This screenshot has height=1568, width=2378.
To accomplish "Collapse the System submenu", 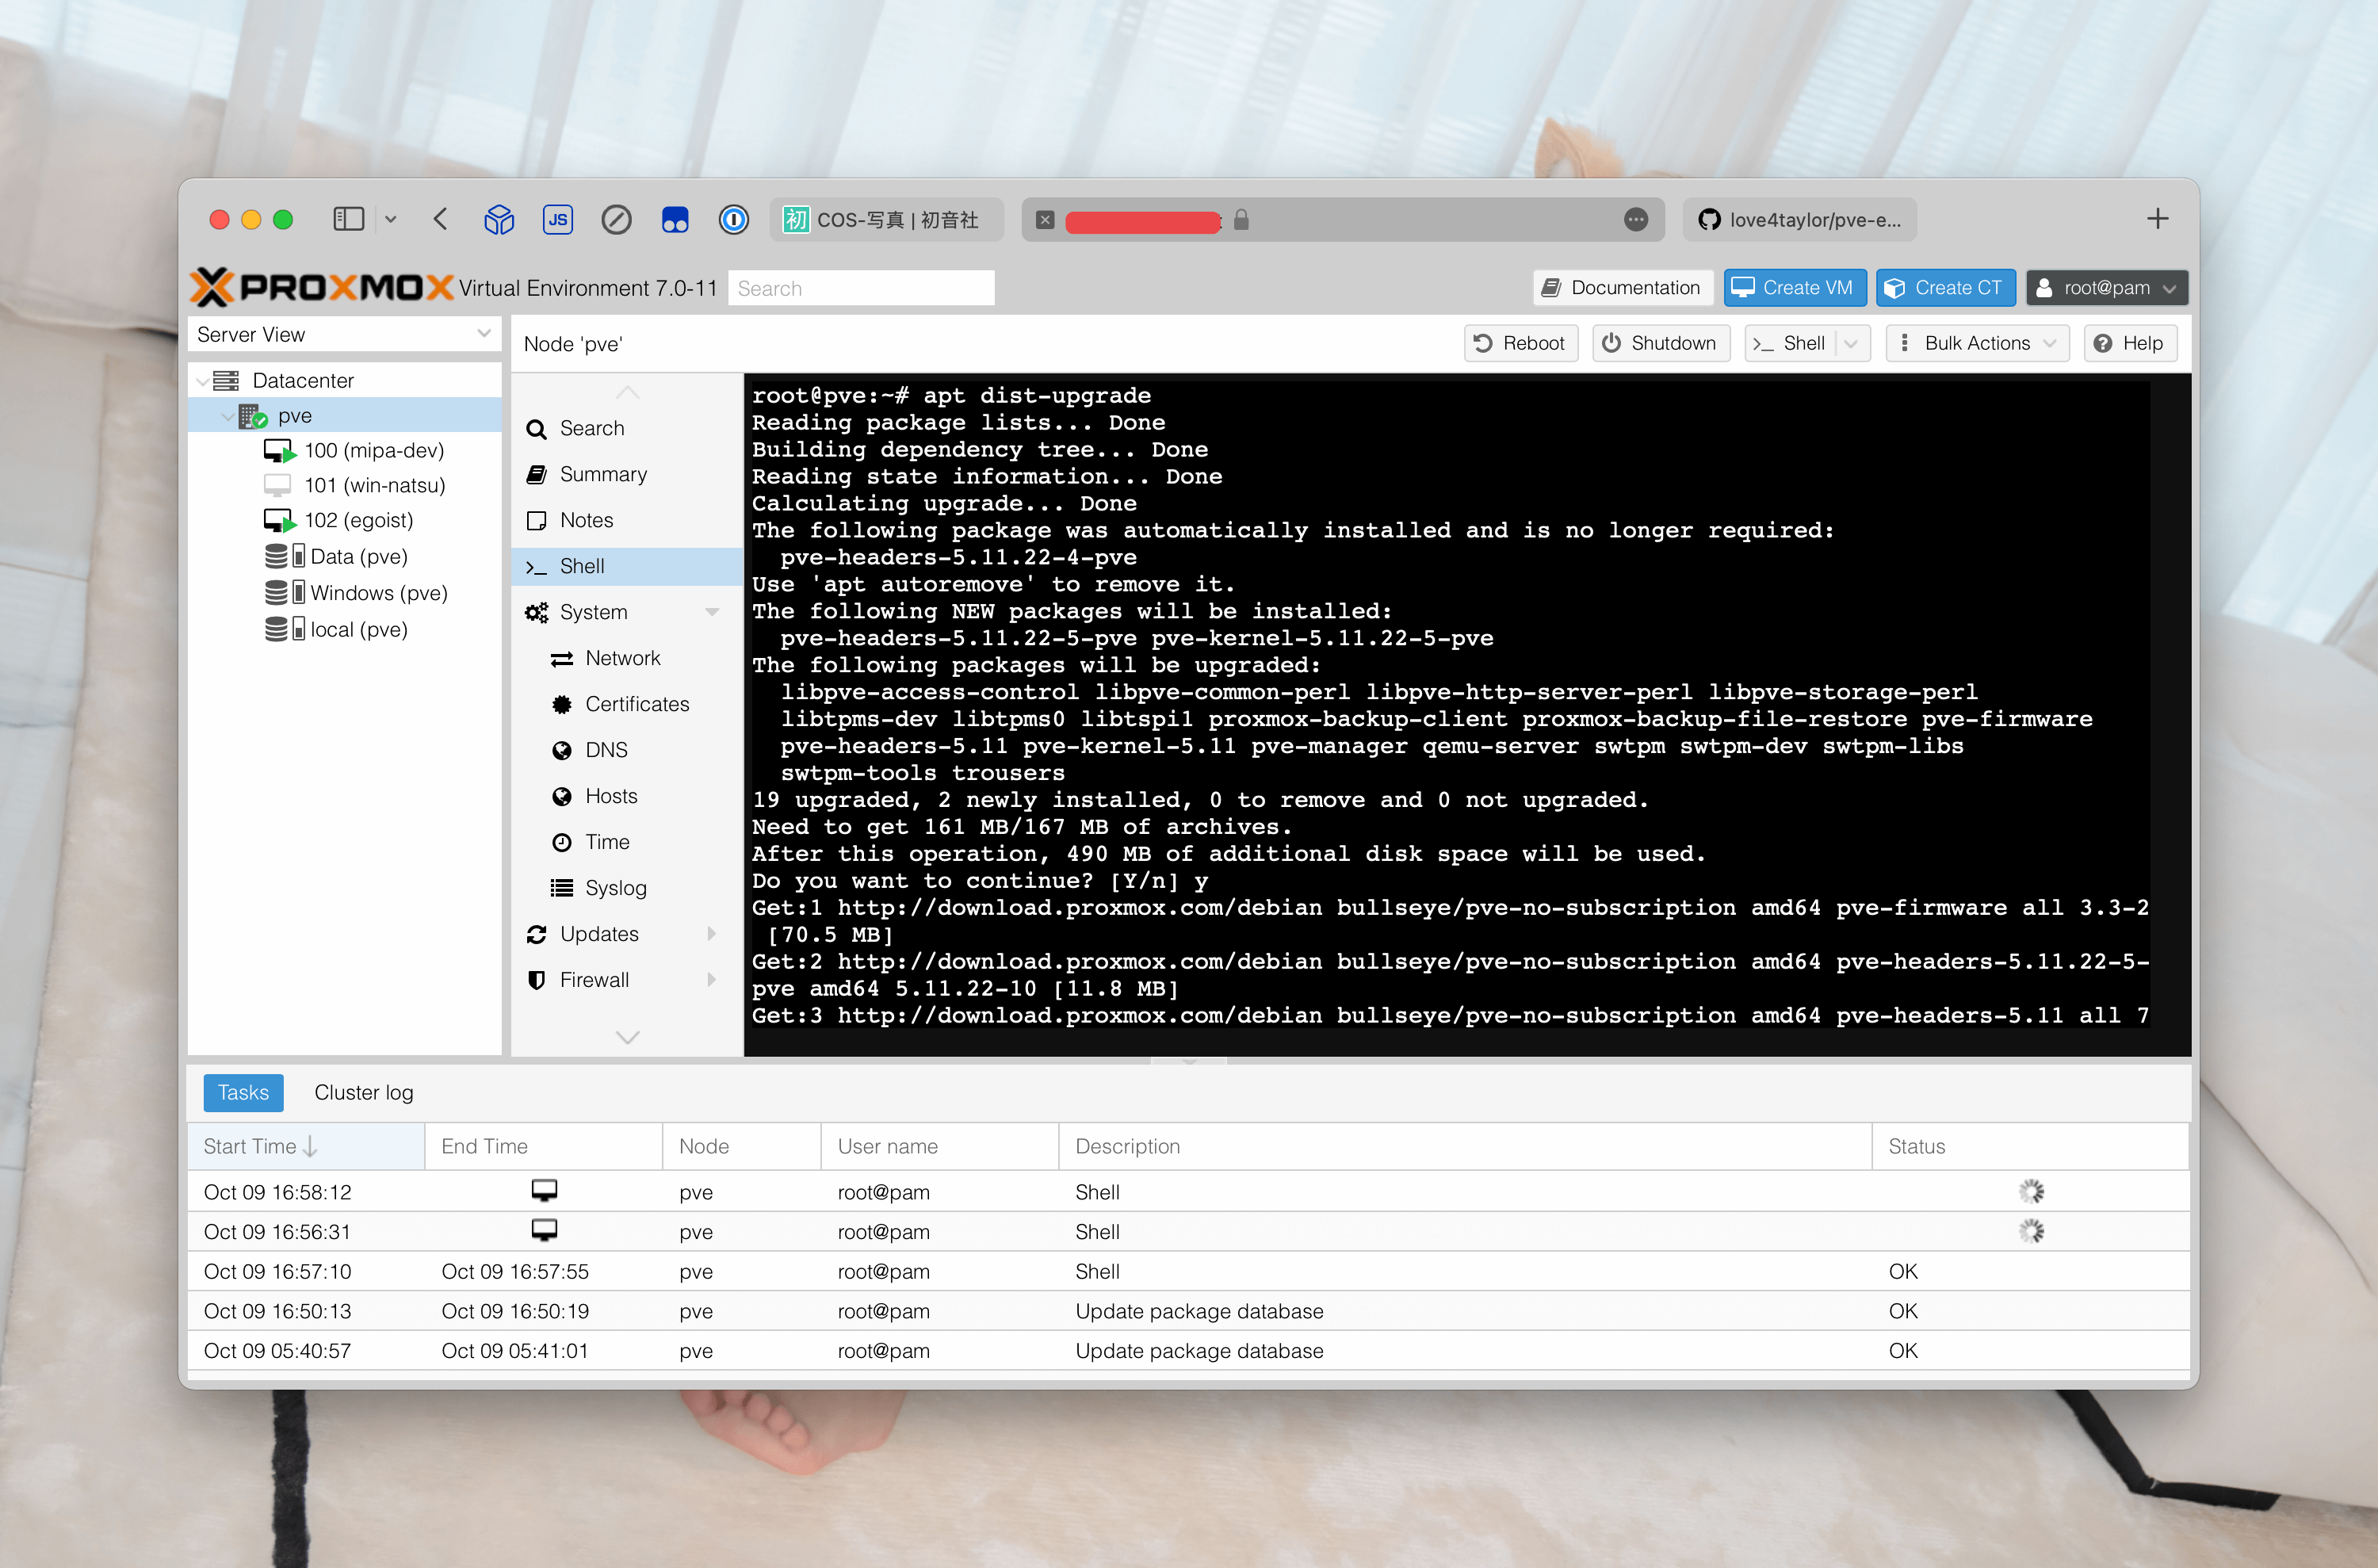I will coord(712,612).
